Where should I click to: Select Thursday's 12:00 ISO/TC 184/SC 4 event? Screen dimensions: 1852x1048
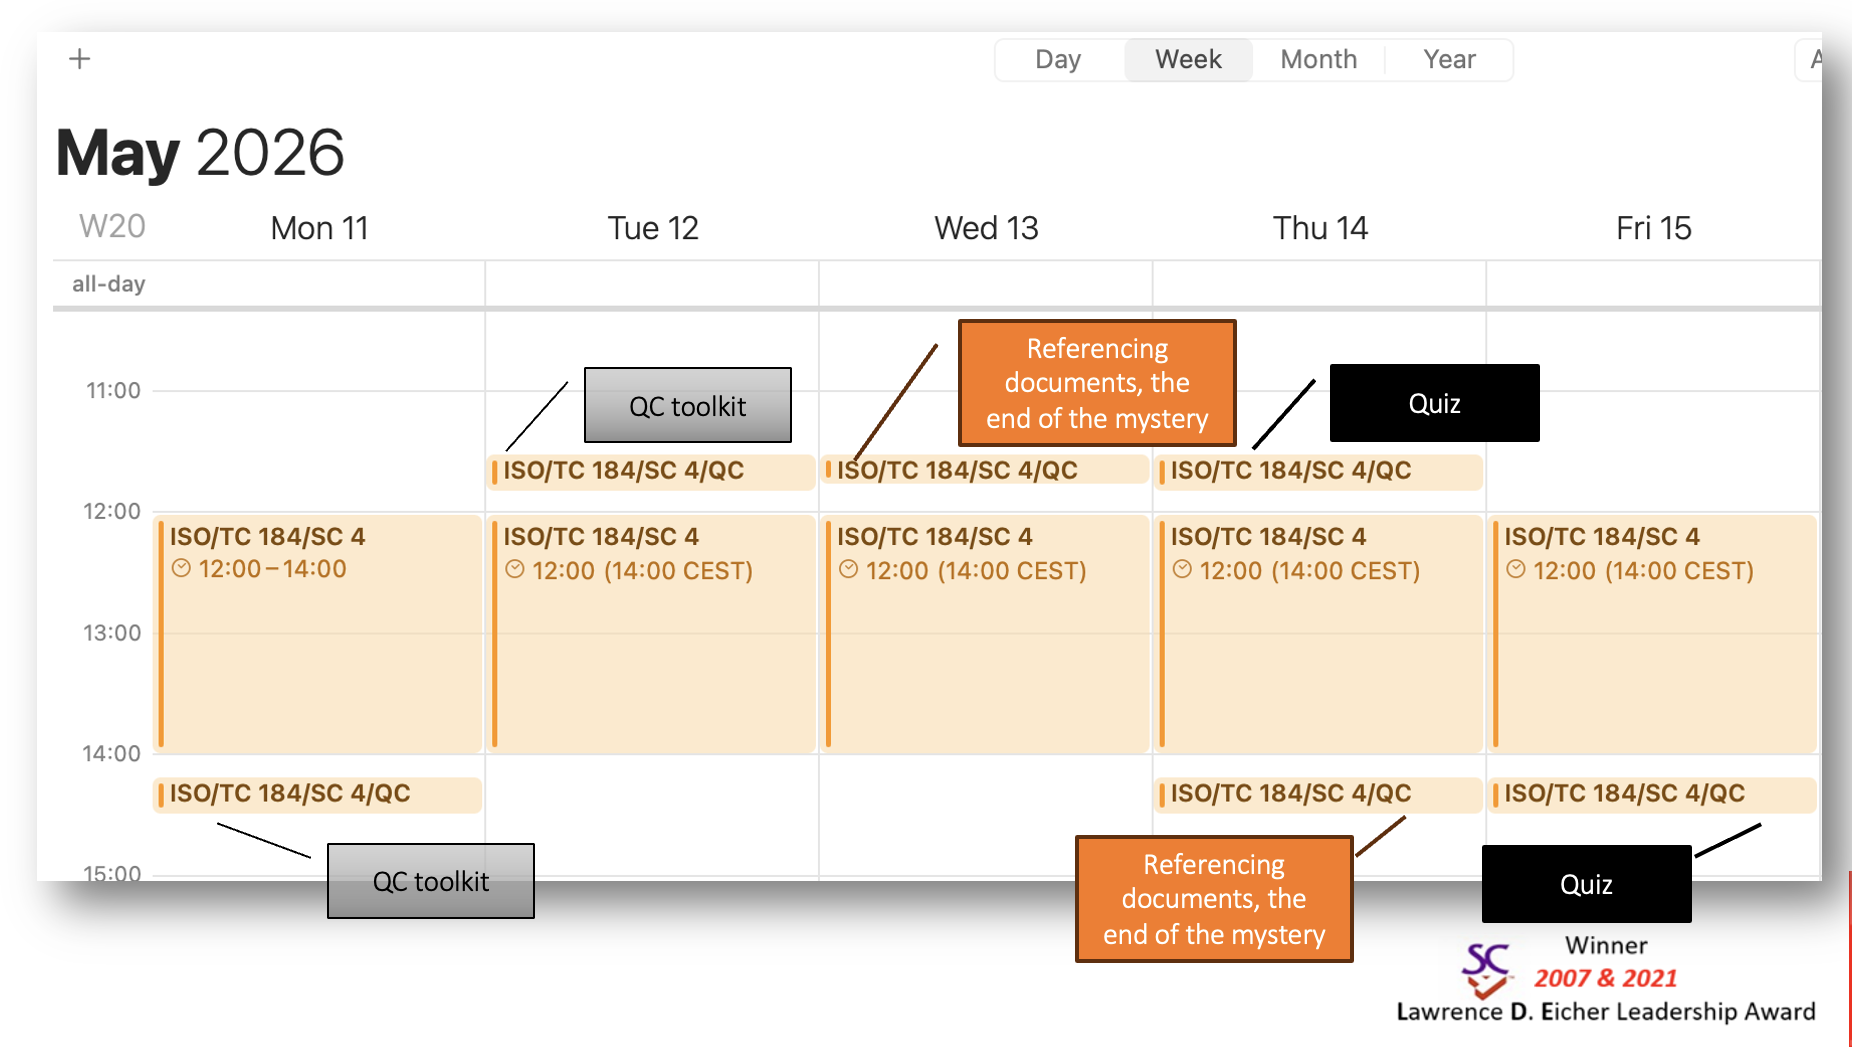[1319, 633]
